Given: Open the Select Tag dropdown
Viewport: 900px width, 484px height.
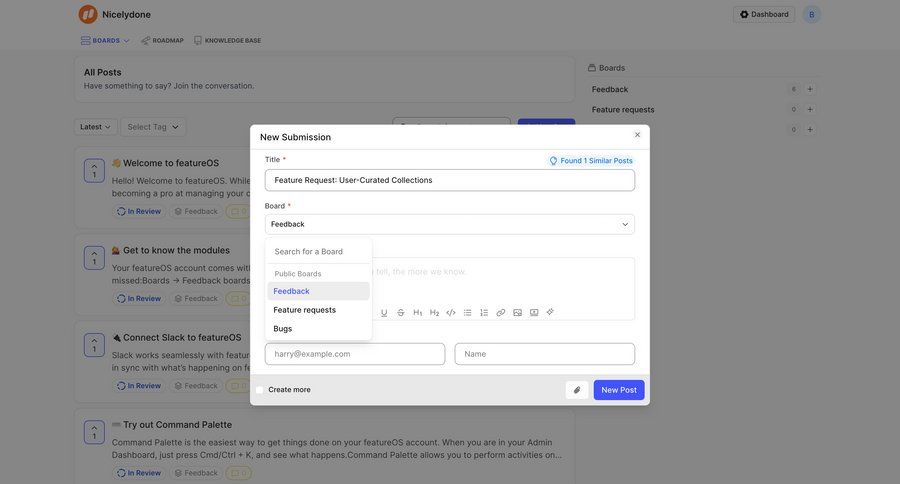Looking at the screenshot, I should coord(153,127).
